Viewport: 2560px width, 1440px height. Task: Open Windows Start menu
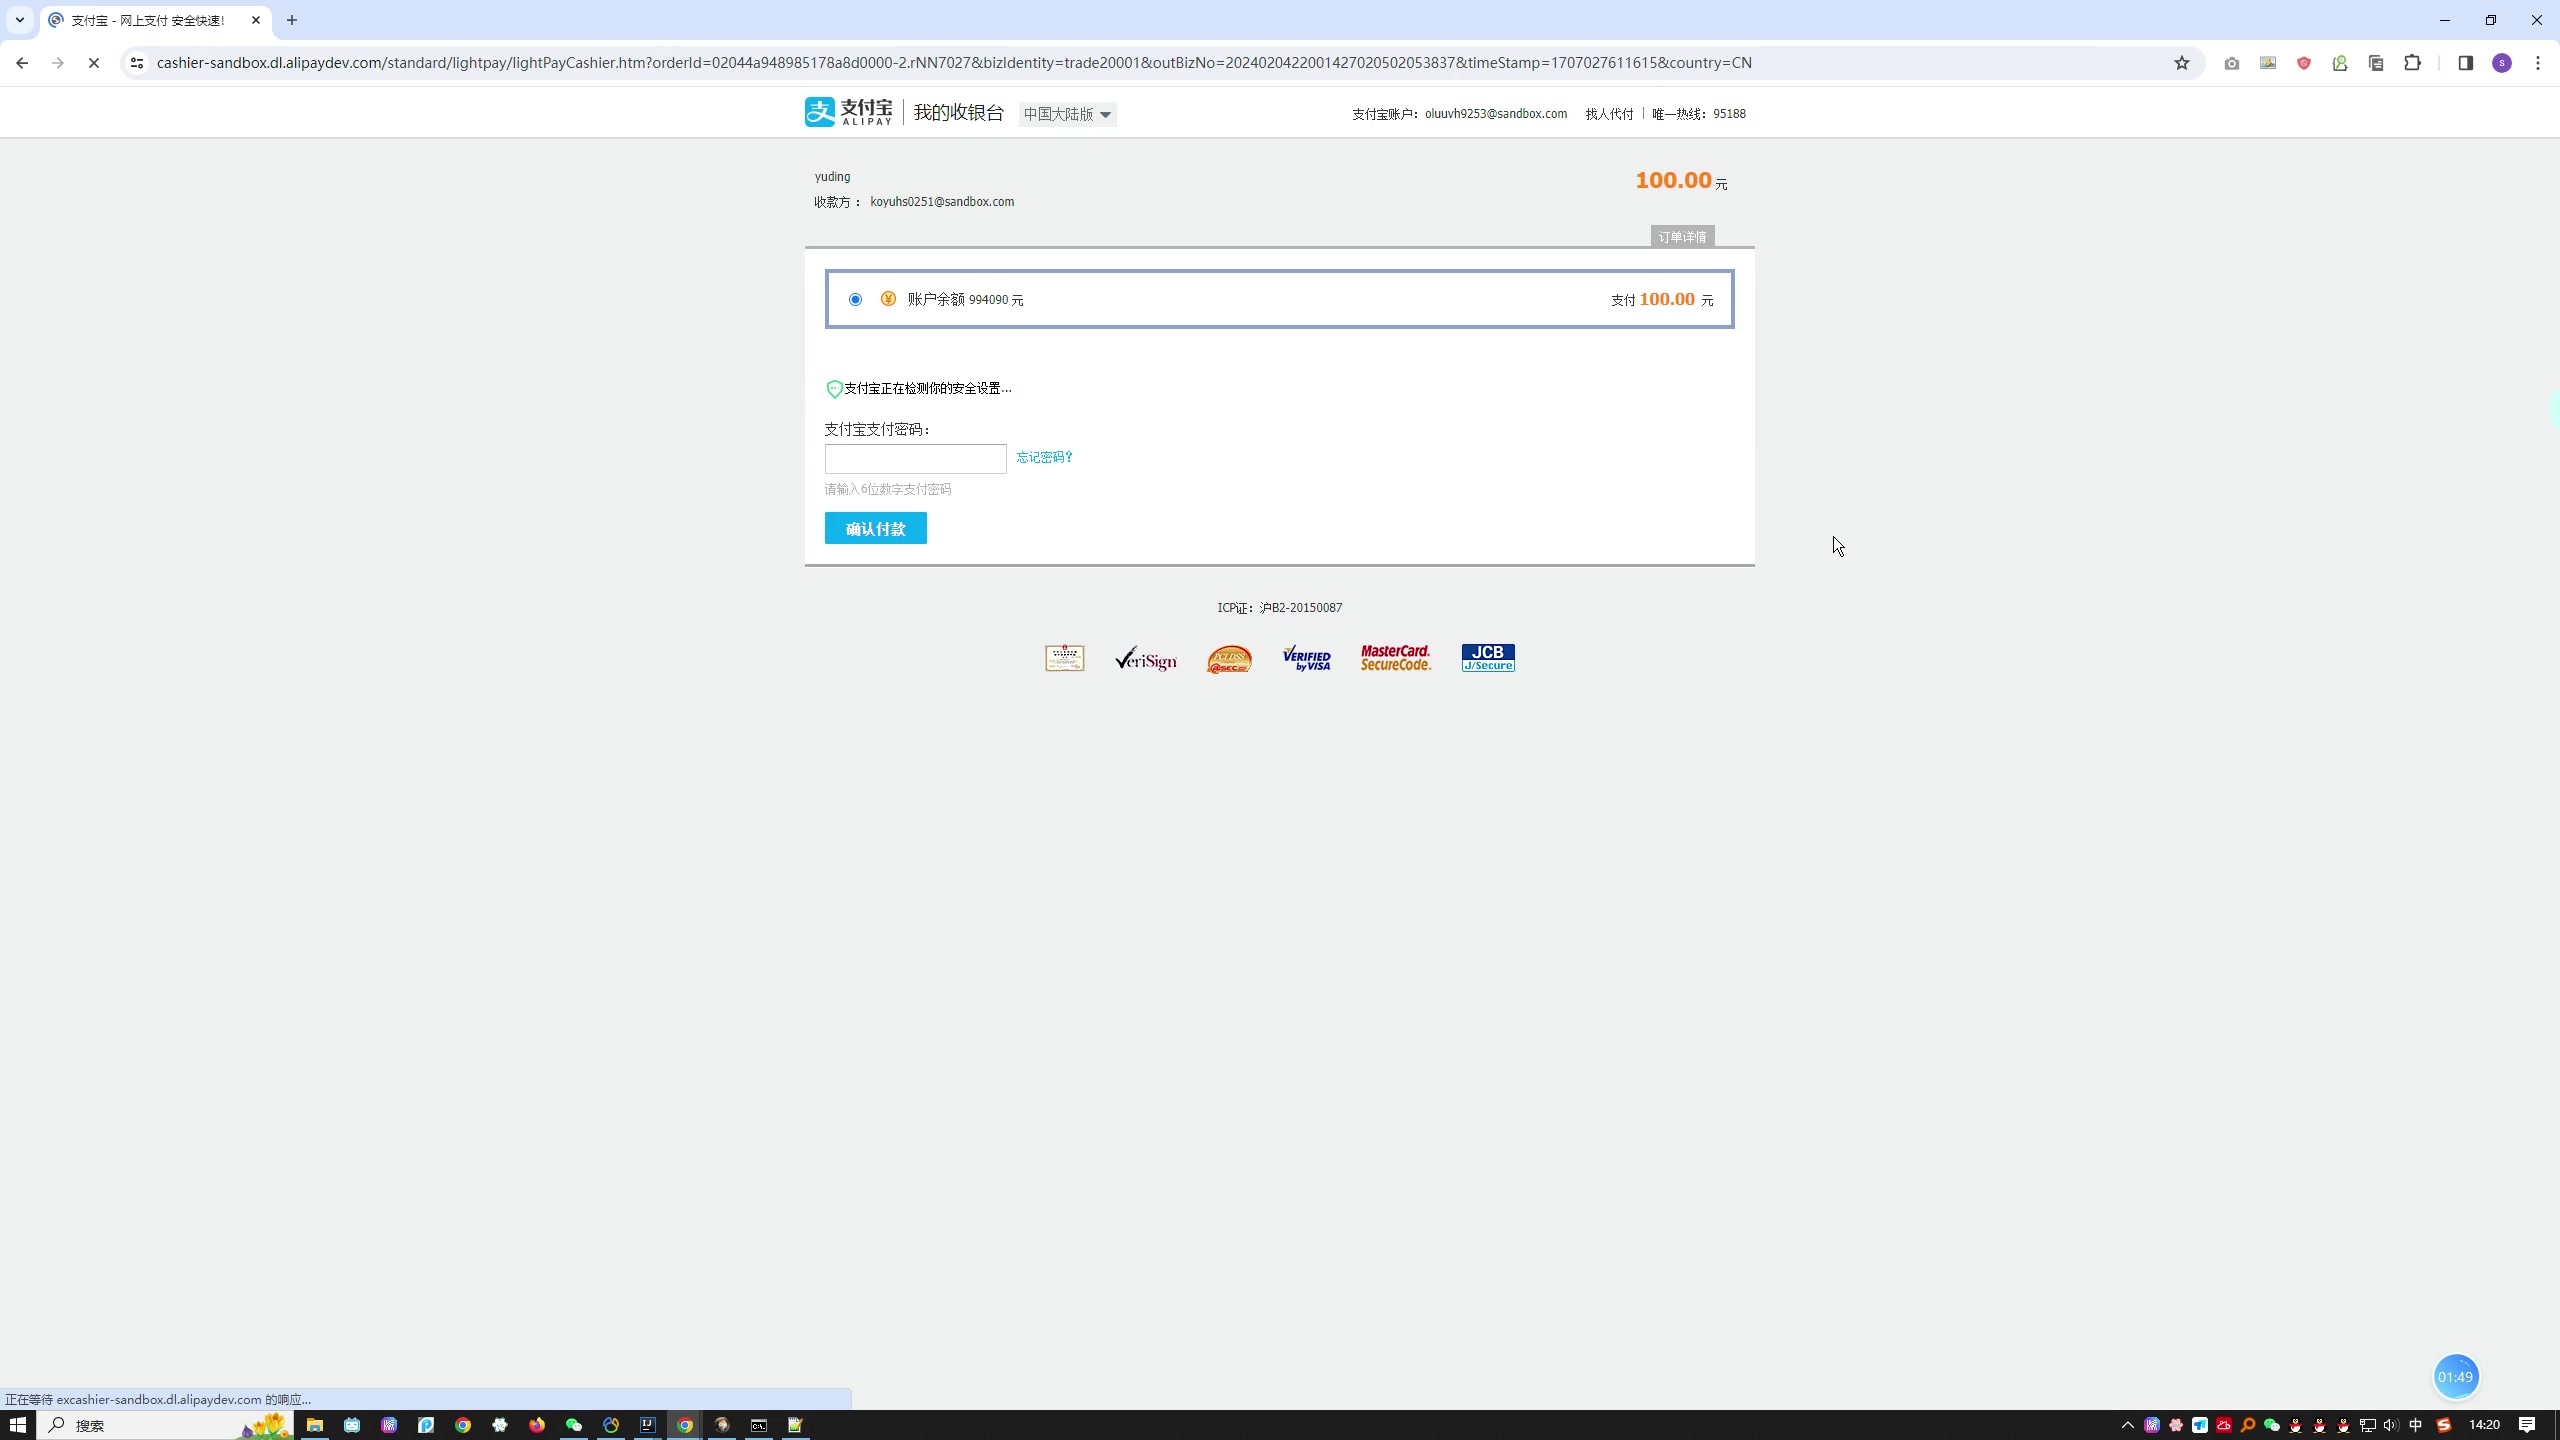[x=18, y=1425]
